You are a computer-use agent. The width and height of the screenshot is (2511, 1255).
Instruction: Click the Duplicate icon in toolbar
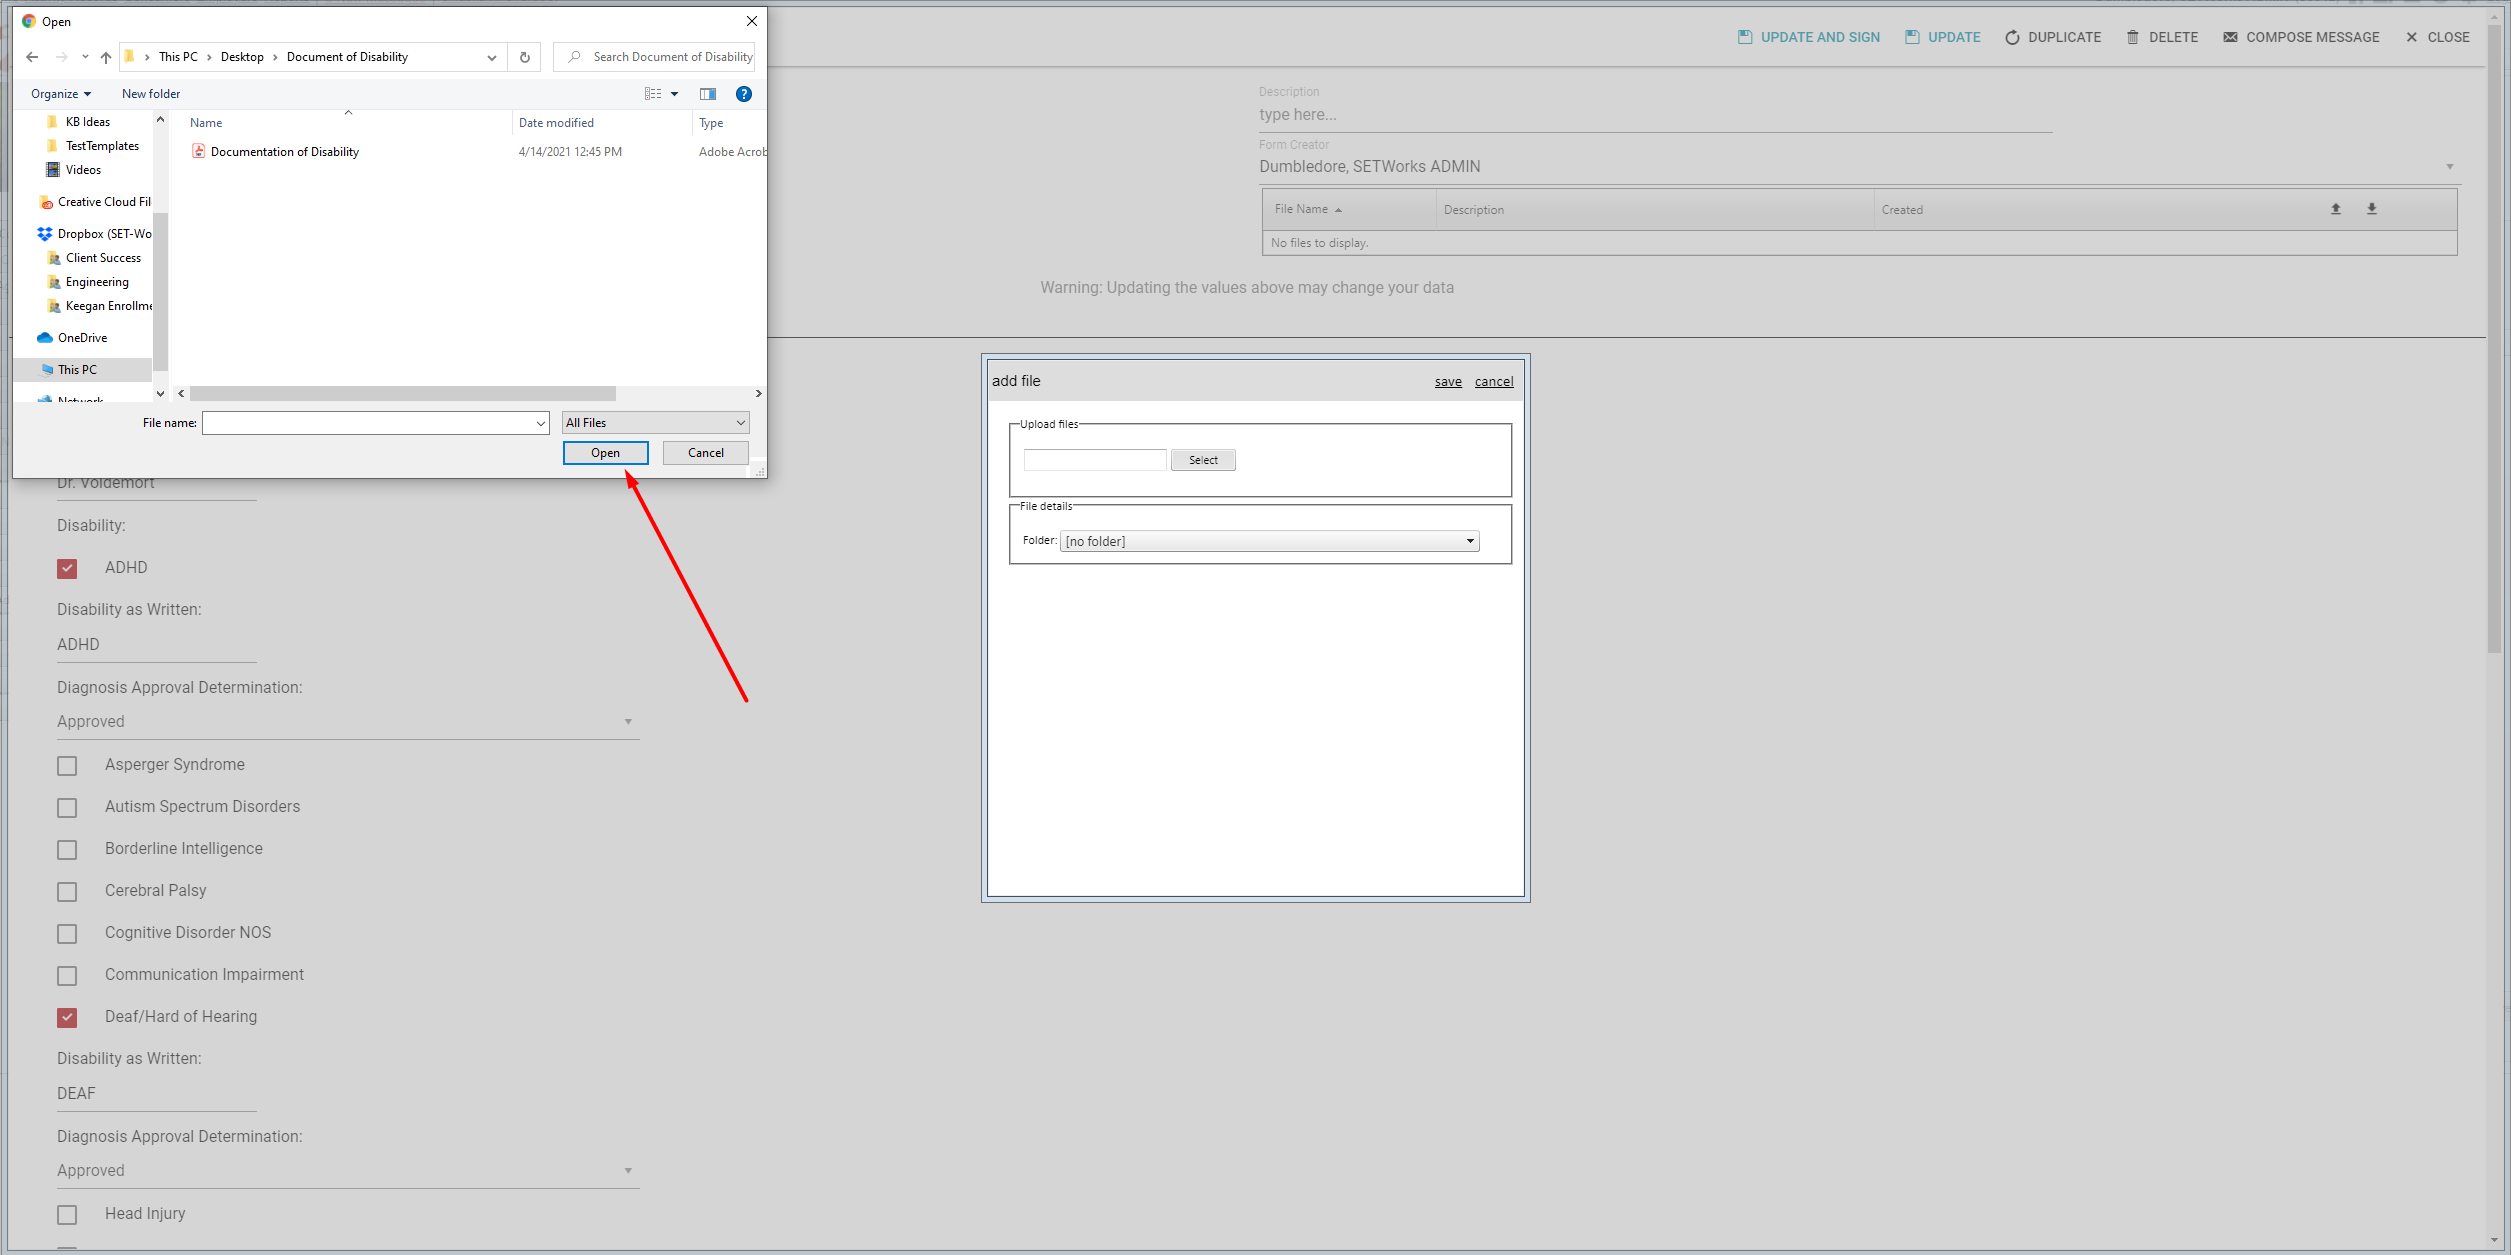pyautogui.click(x=2012, y=37)
